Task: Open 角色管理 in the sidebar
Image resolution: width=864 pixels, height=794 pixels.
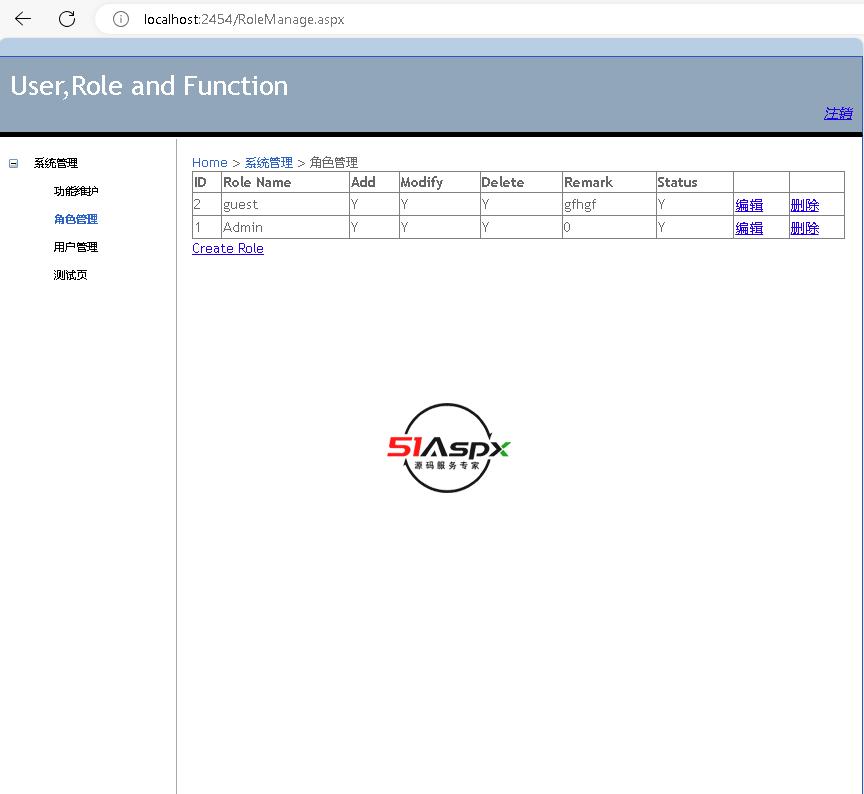Action: [x=76, y=219]
